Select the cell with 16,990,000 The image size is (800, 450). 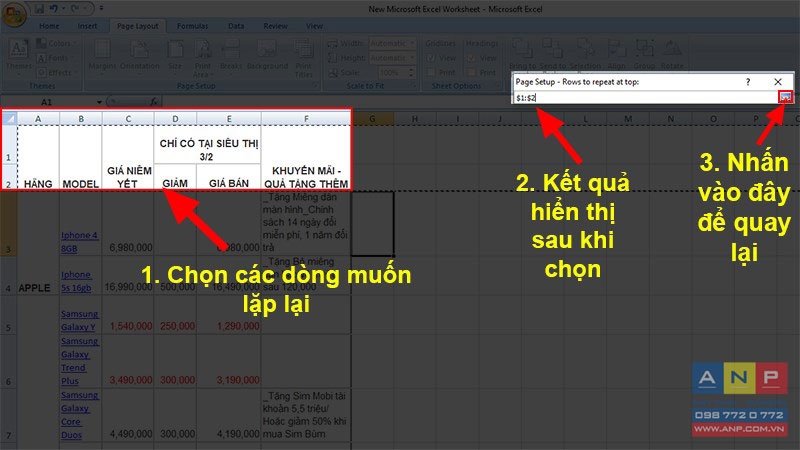pyautogui.click(x=128, y=276)
